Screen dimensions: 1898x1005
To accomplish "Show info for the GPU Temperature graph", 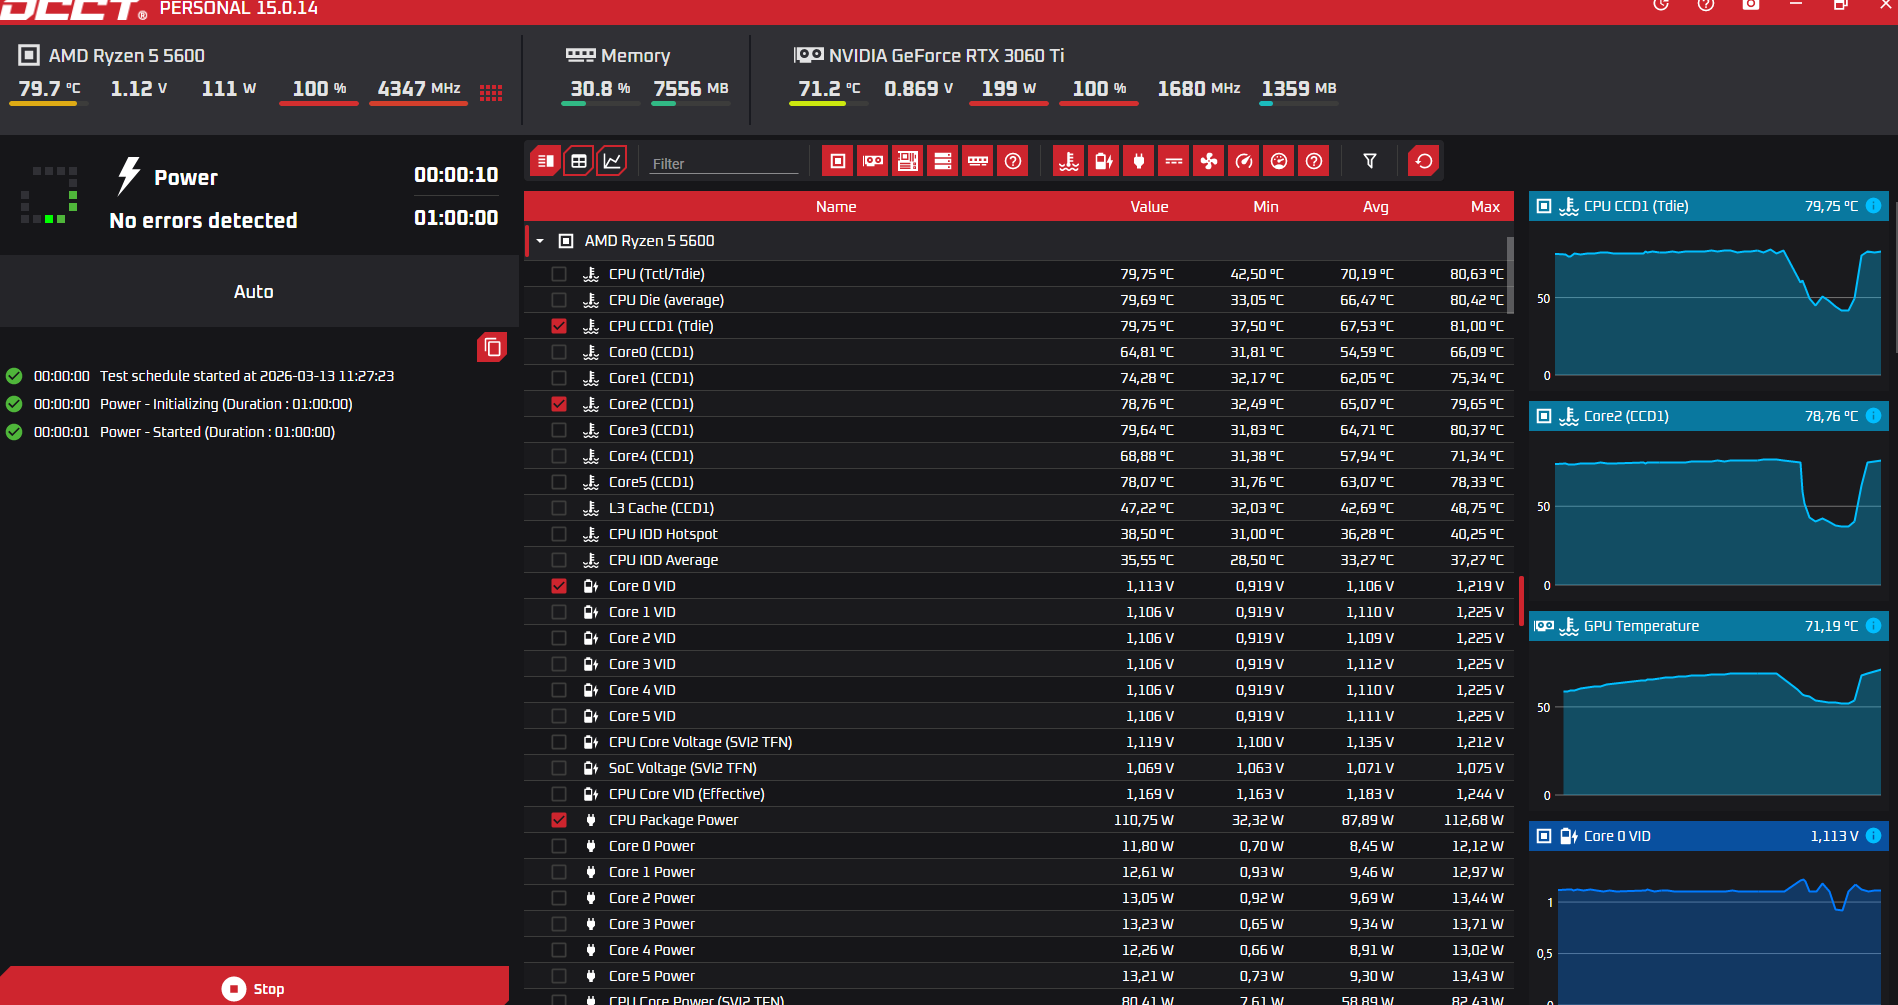I will click(1873, 626).
